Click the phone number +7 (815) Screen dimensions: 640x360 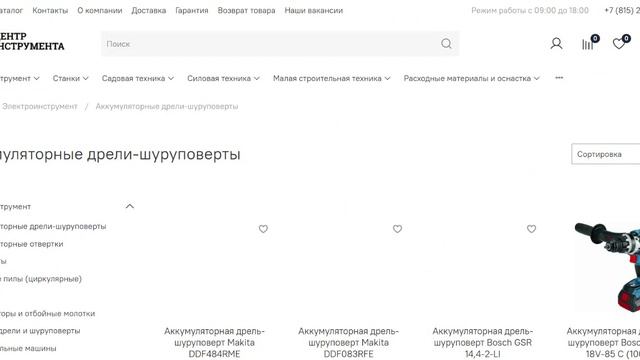click(x=622, y=11)
